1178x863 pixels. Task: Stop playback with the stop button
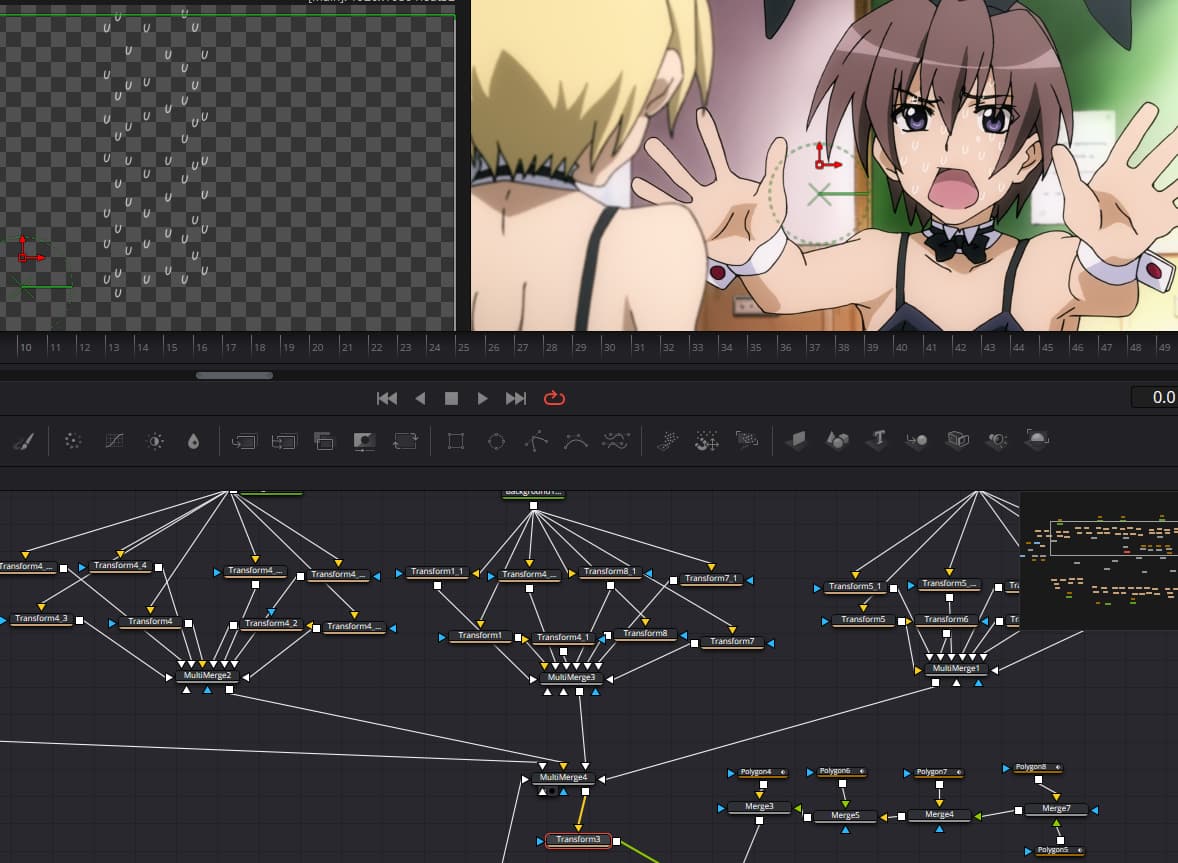[451, 398]
